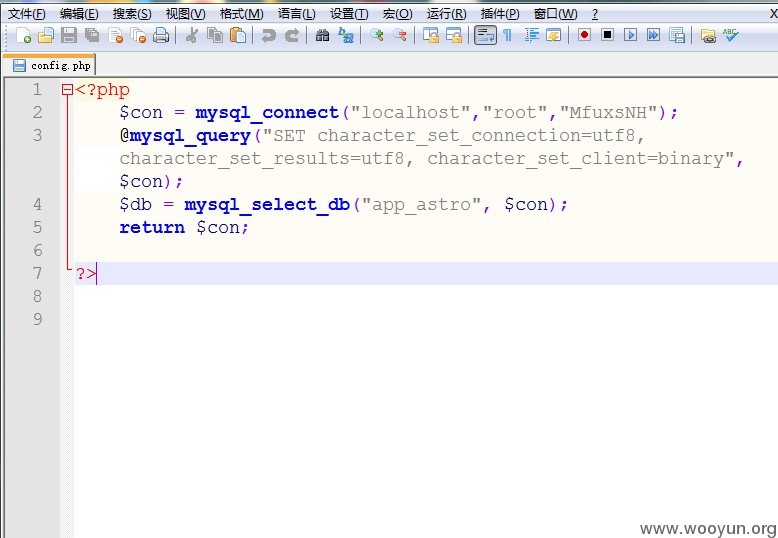Click on "app_astro" database name
778x538 pixels.
(421, 204)
